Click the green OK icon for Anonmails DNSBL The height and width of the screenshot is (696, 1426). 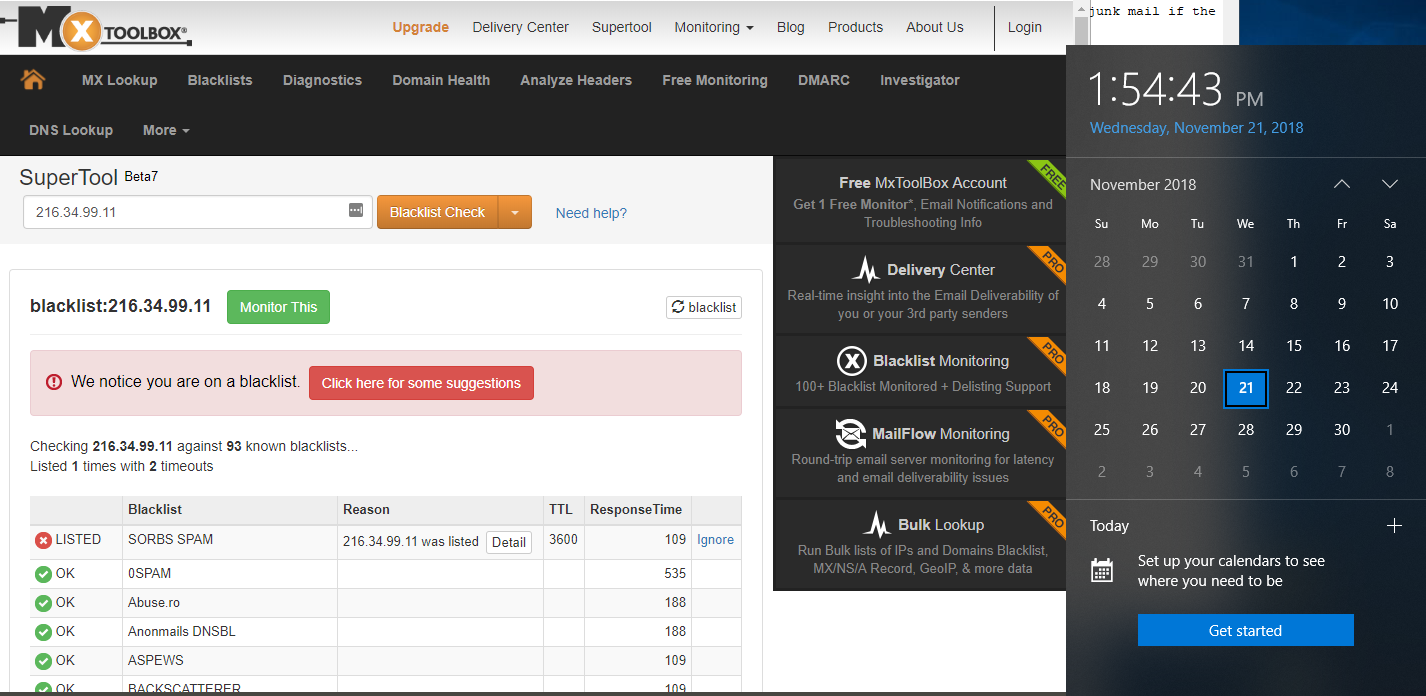(43, 632)
